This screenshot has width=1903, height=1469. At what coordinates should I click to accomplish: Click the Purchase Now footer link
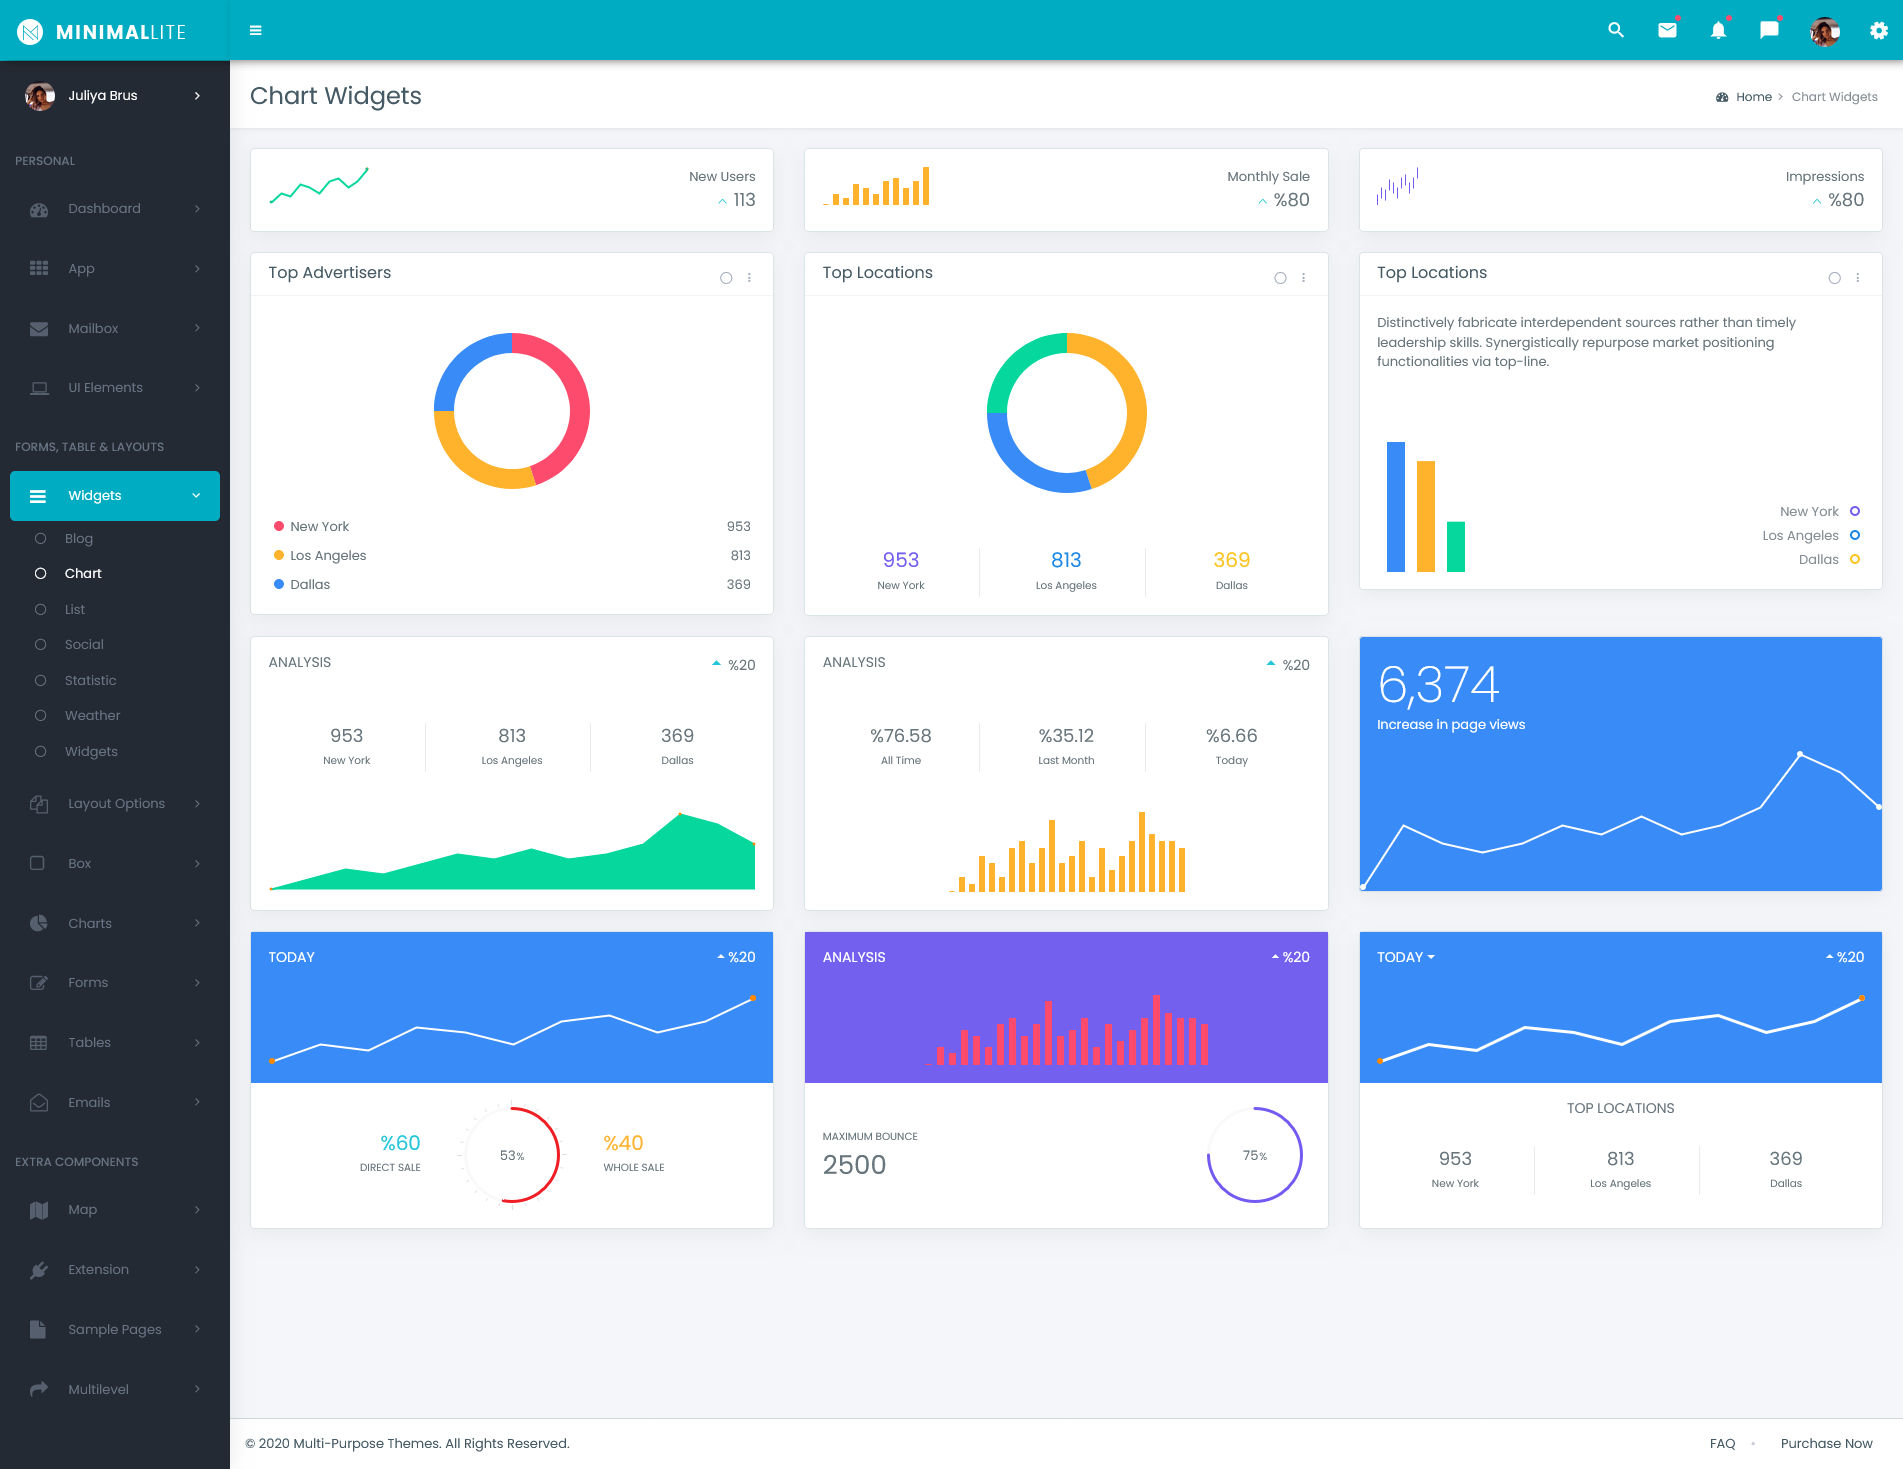[1826, 1444]
